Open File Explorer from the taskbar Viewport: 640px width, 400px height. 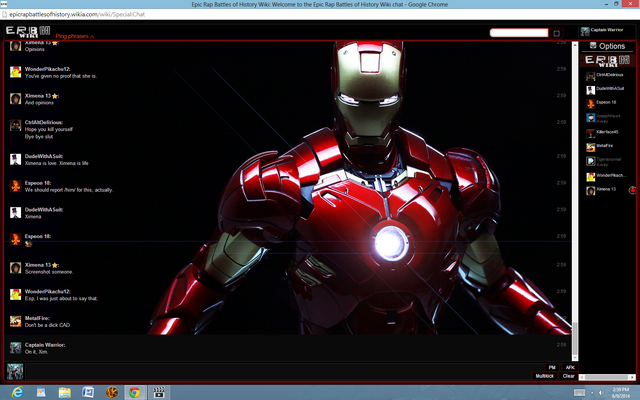[64, 393]
